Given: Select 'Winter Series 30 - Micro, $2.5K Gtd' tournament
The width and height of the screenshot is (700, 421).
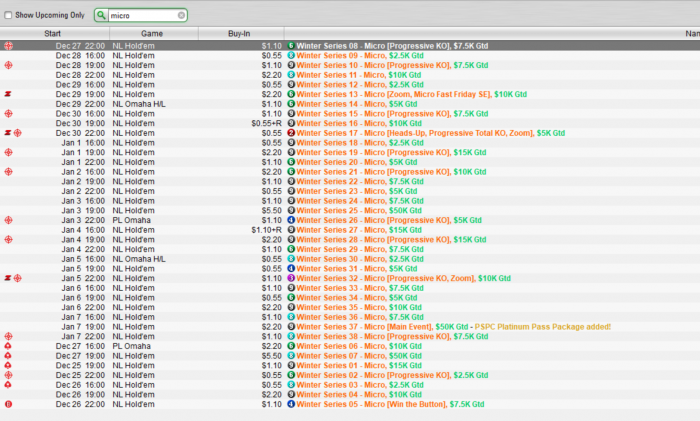Looking at the screenshot, I should coord(360,259).
